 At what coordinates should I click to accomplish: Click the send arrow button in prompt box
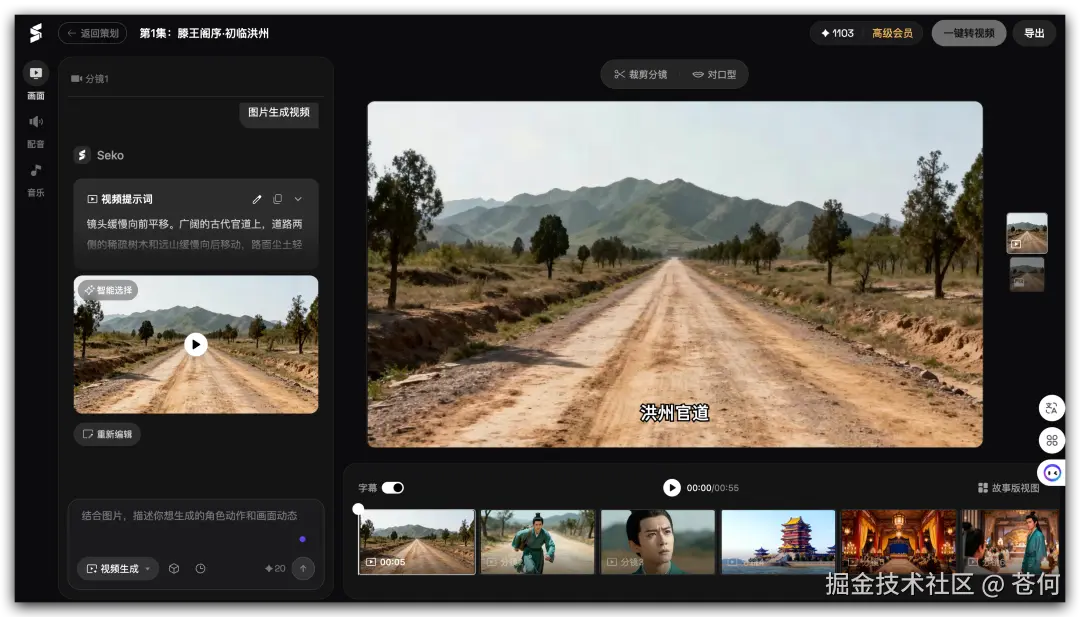303,568
